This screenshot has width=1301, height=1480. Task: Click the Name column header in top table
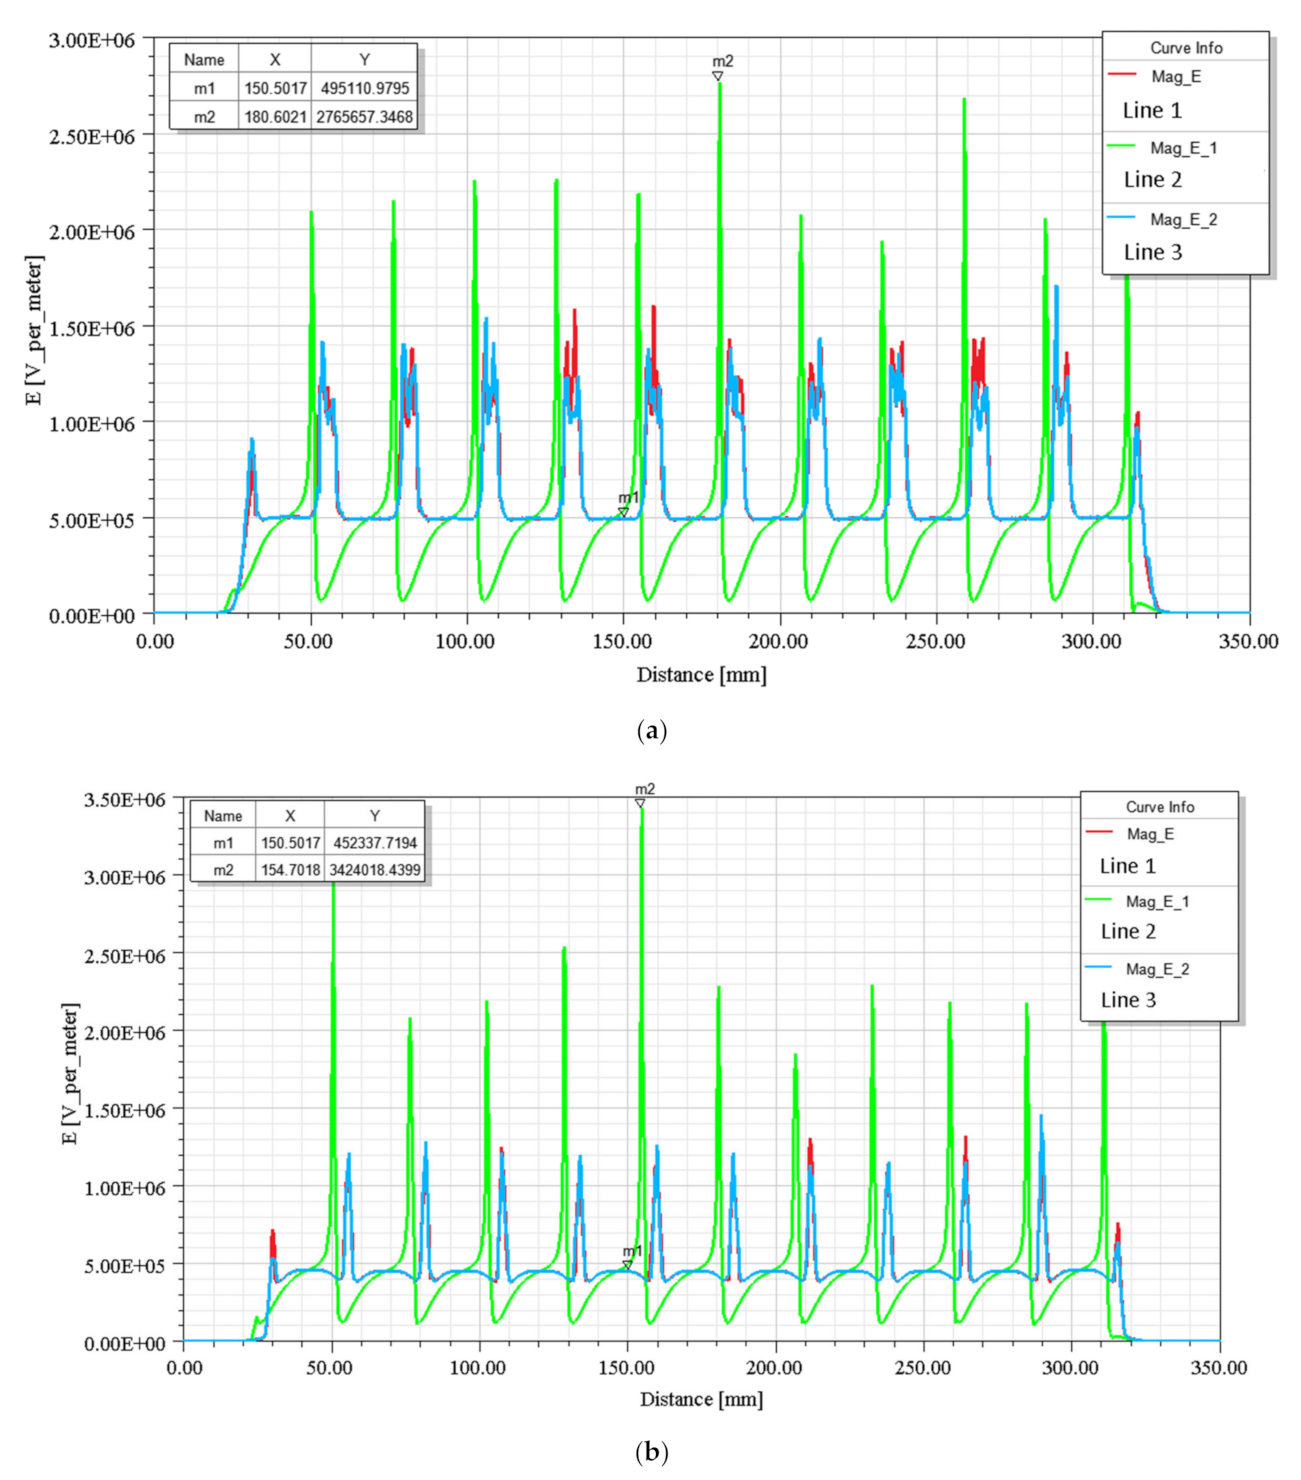pos(204,60)
